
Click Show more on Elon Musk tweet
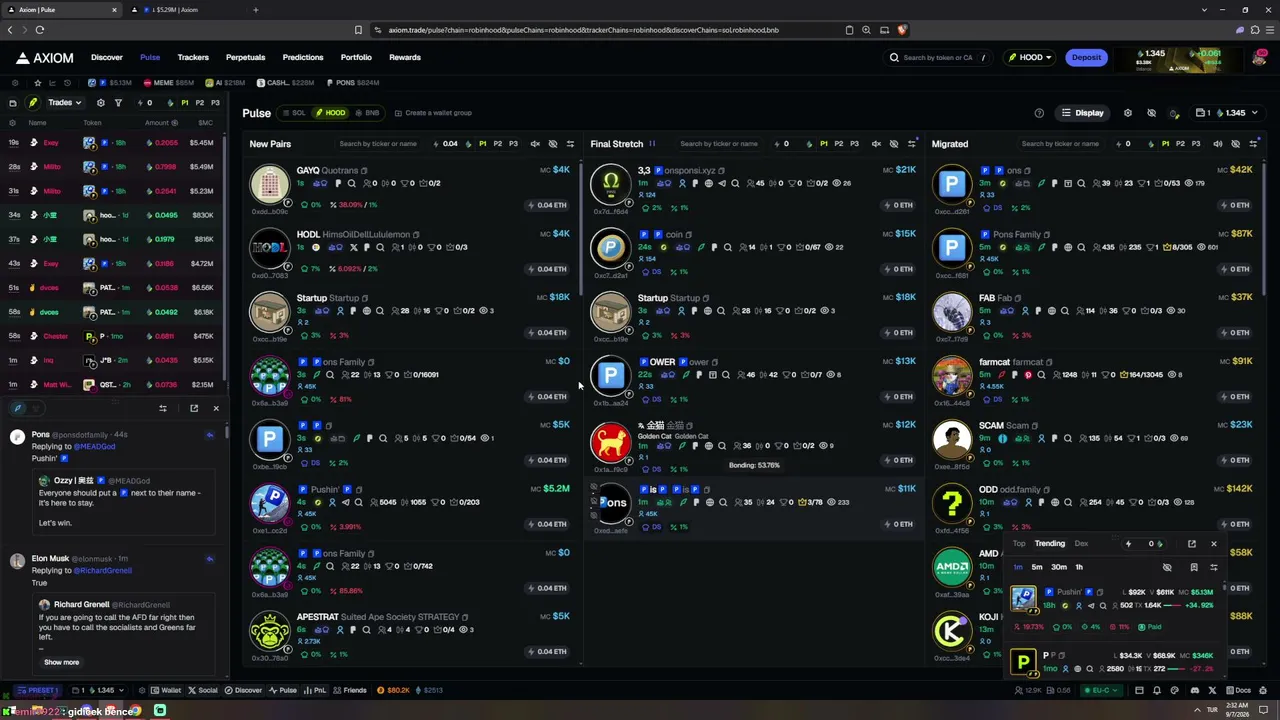coord(61,662)
